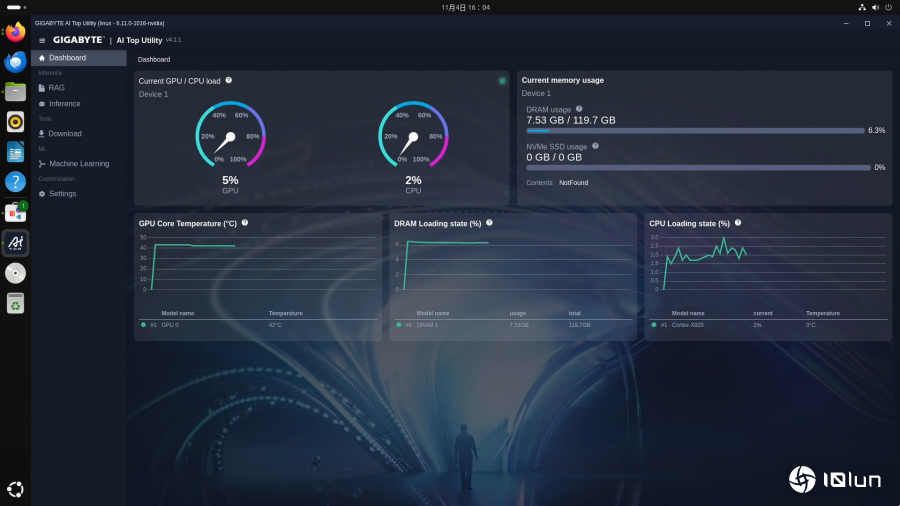
Task: Toggle GPU 0 legend dot in temperature table
Action: [x=143, y=325]
